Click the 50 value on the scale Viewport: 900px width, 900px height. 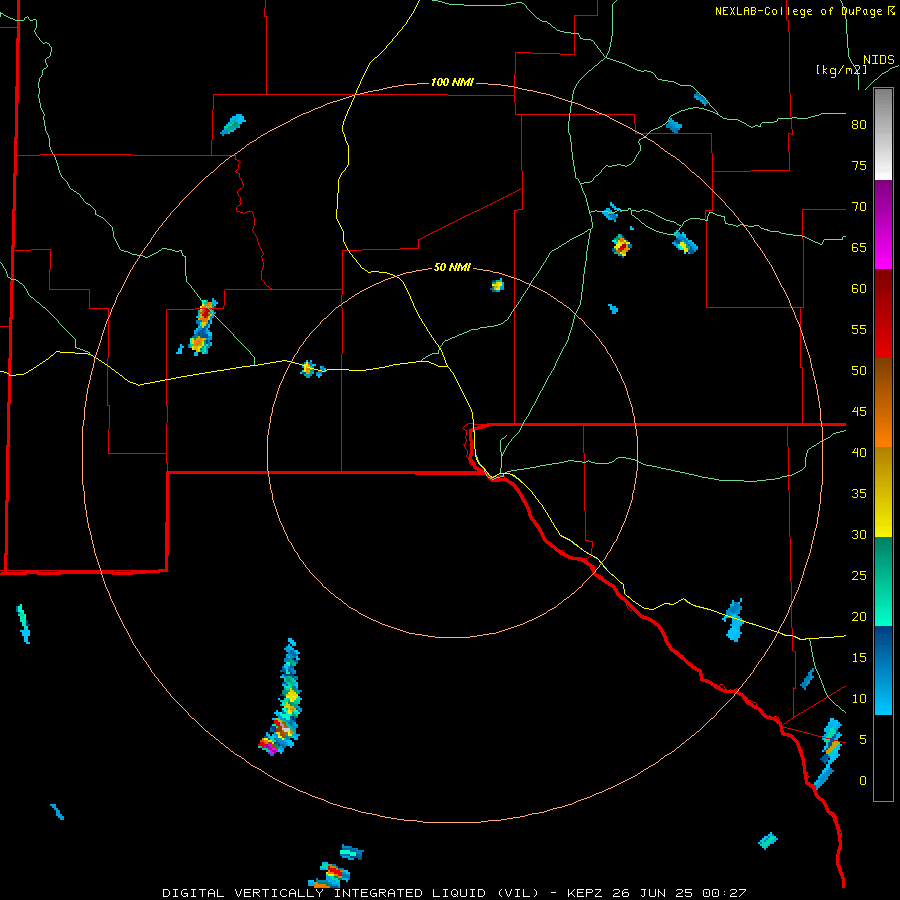click(859, 370)
